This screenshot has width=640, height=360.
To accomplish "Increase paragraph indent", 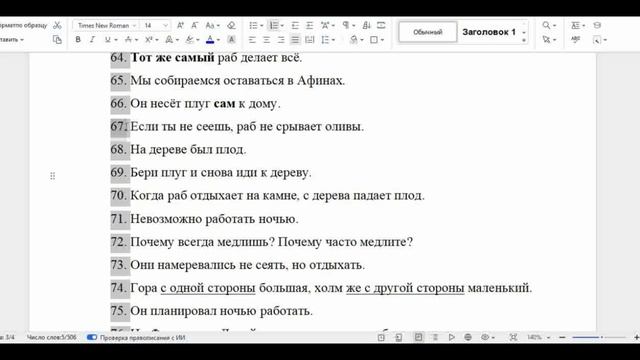I will tap(309, 25).
